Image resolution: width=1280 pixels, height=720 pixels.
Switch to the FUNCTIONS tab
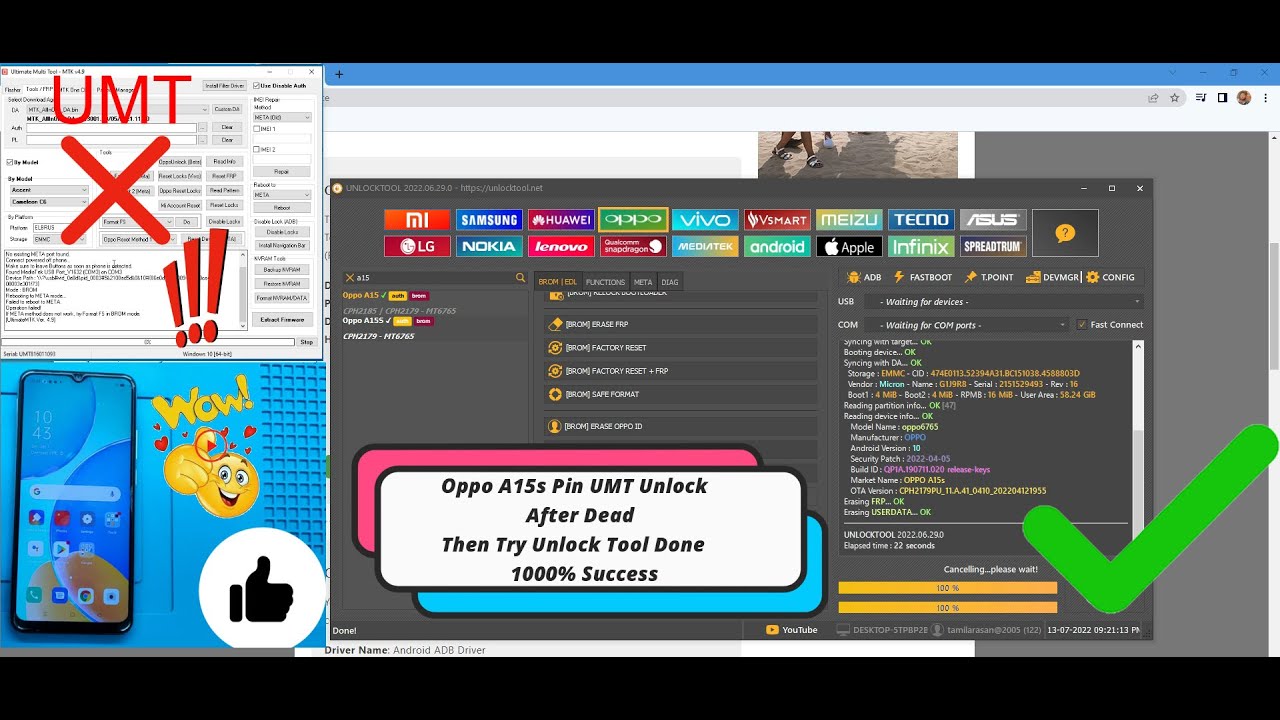tap(605, 282)
